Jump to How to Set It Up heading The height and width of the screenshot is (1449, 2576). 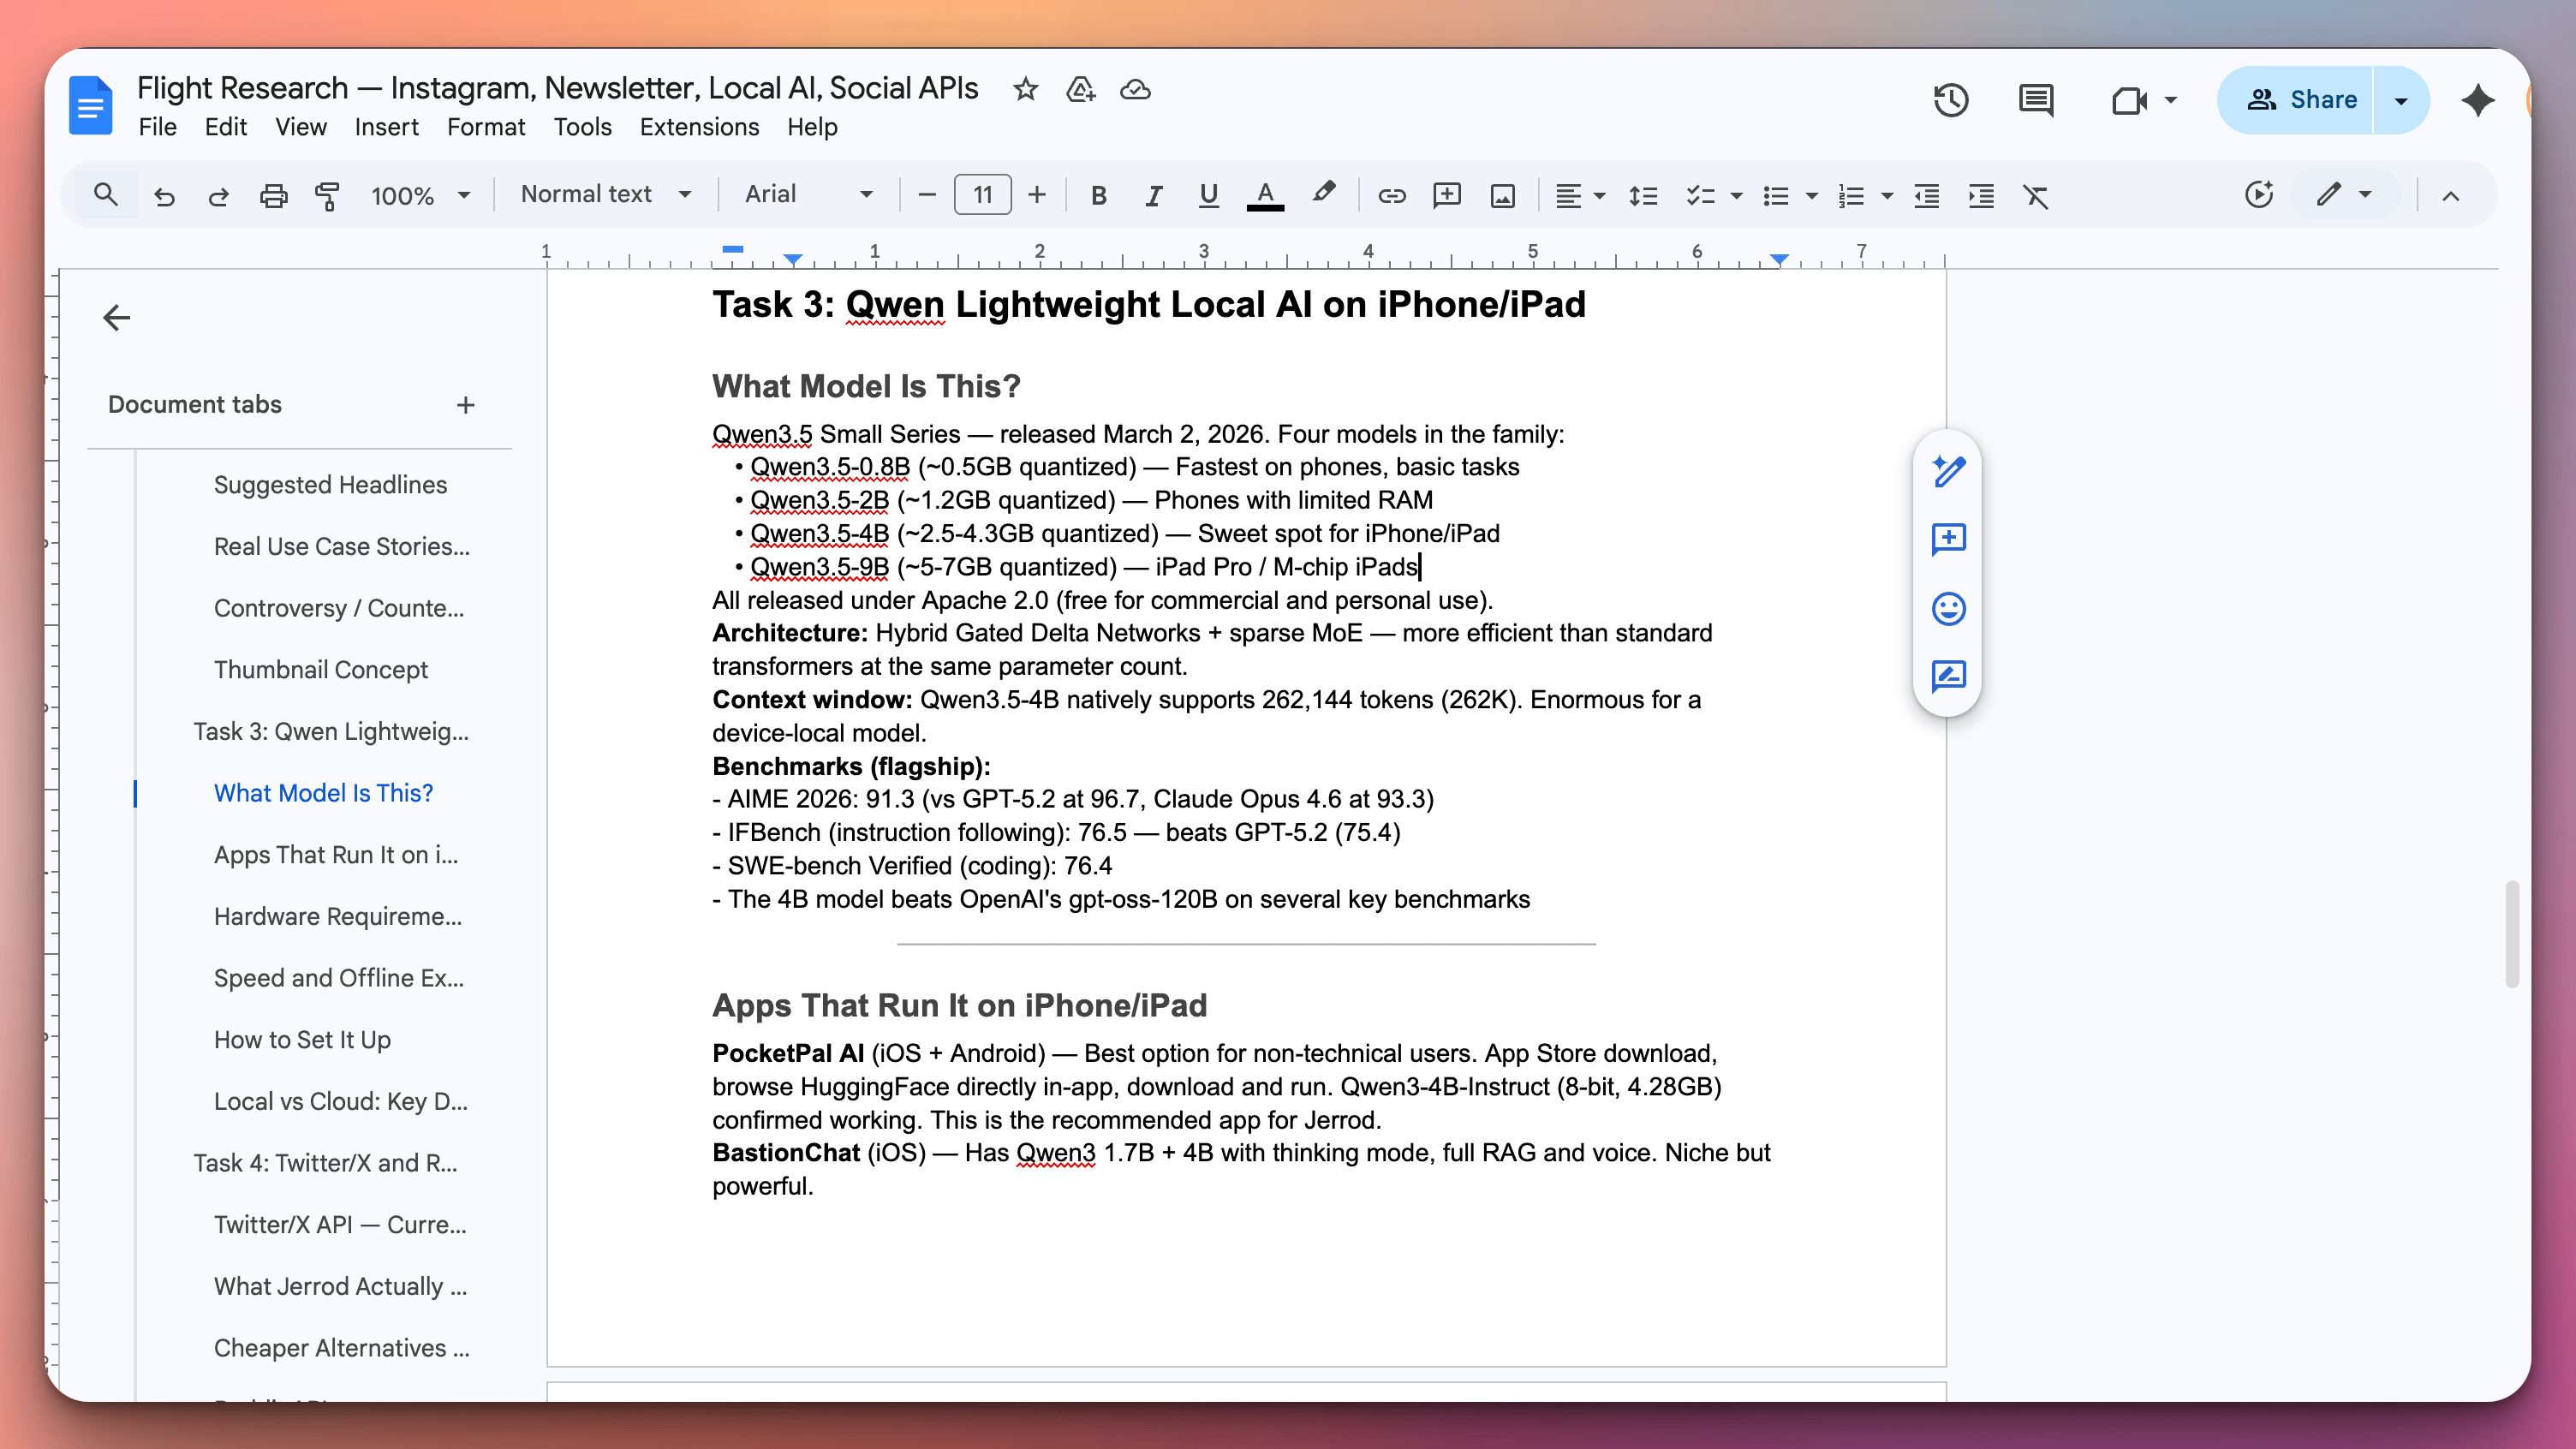coord(302,1039)
